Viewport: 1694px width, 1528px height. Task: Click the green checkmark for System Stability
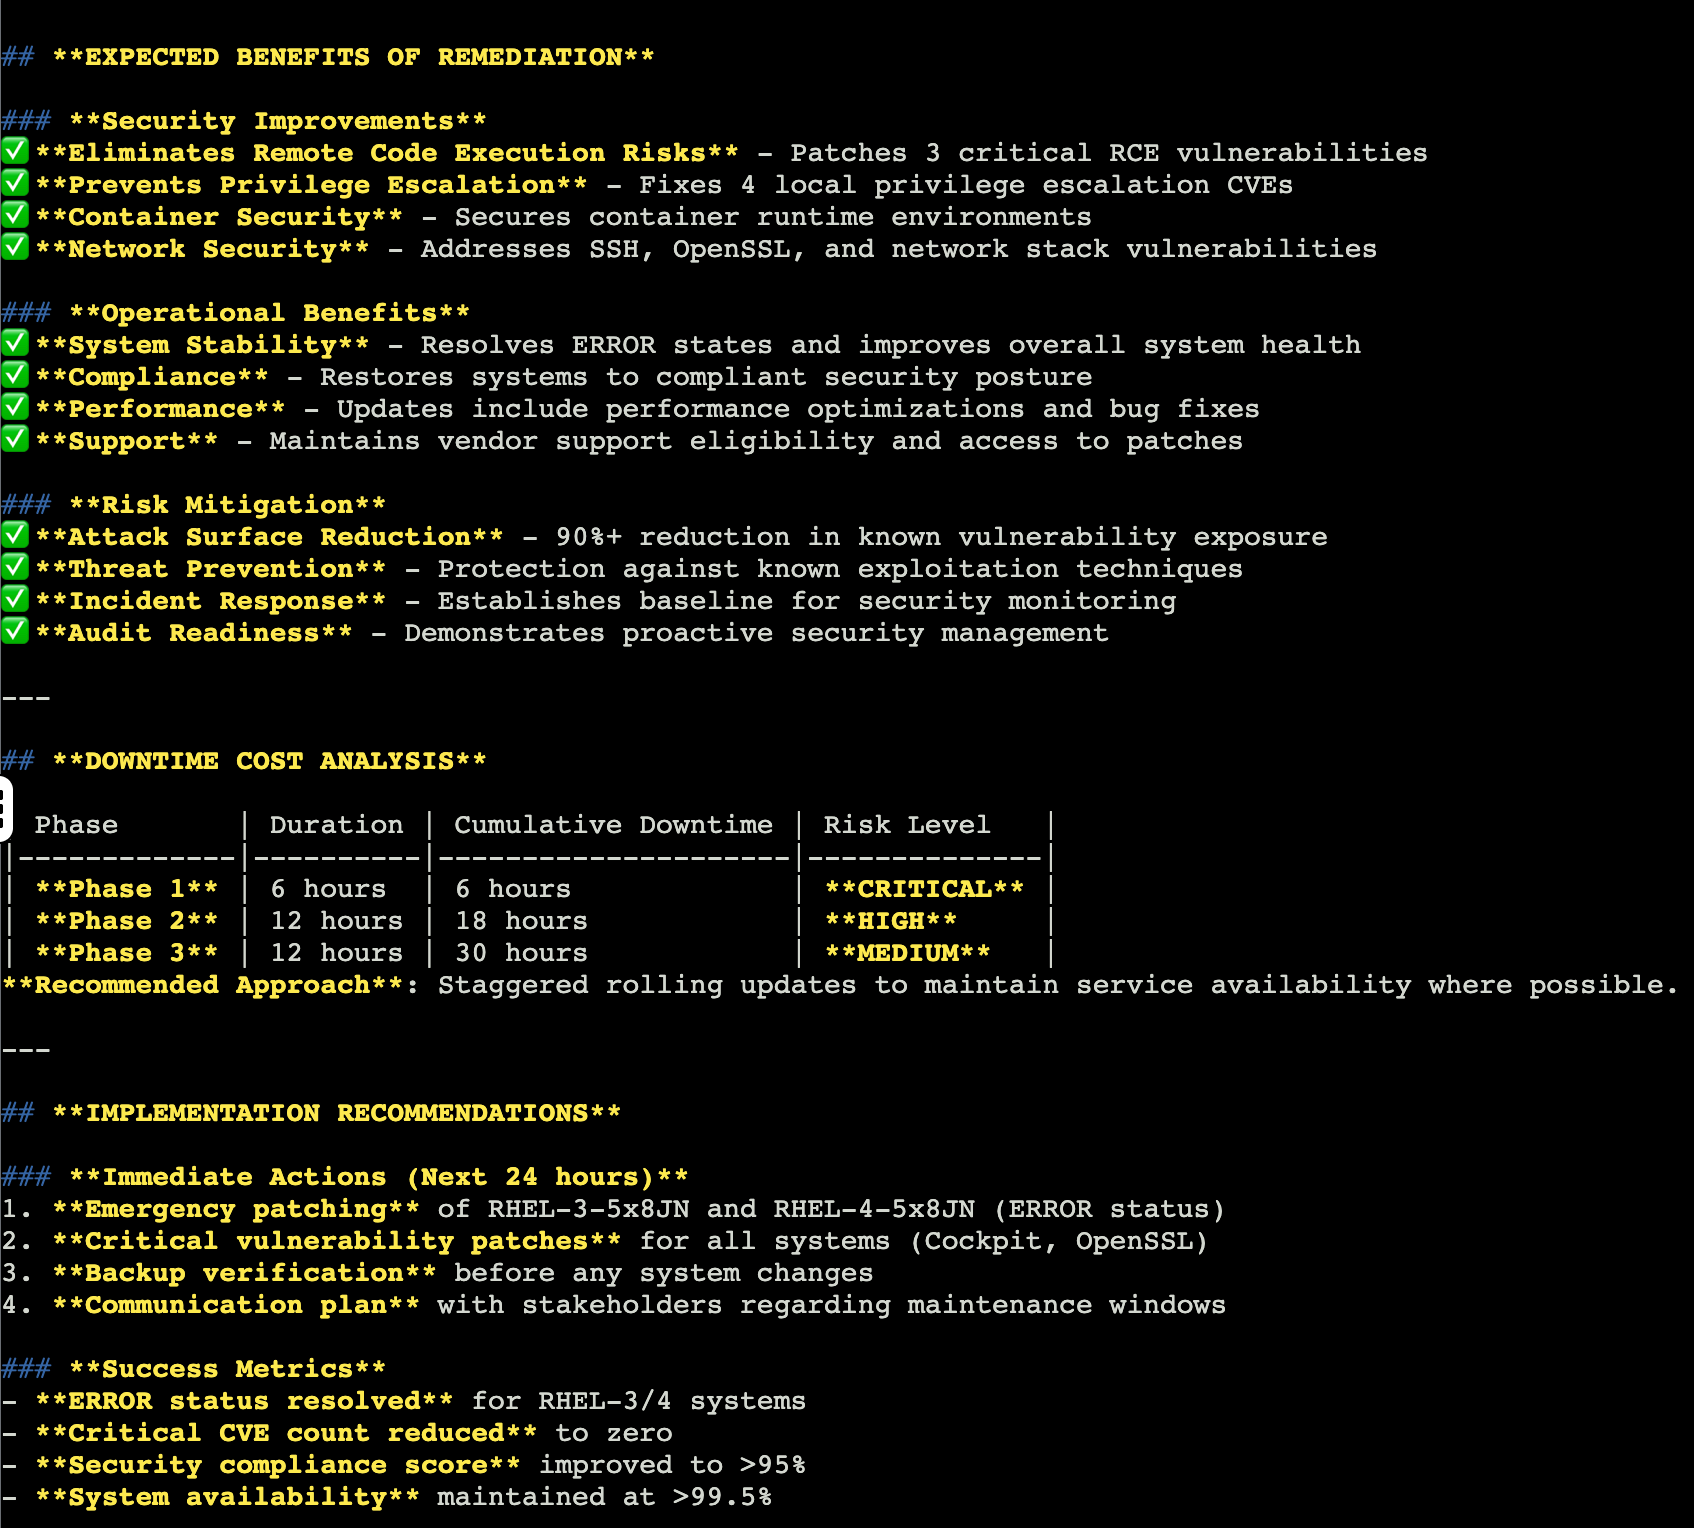pos(14,344)
